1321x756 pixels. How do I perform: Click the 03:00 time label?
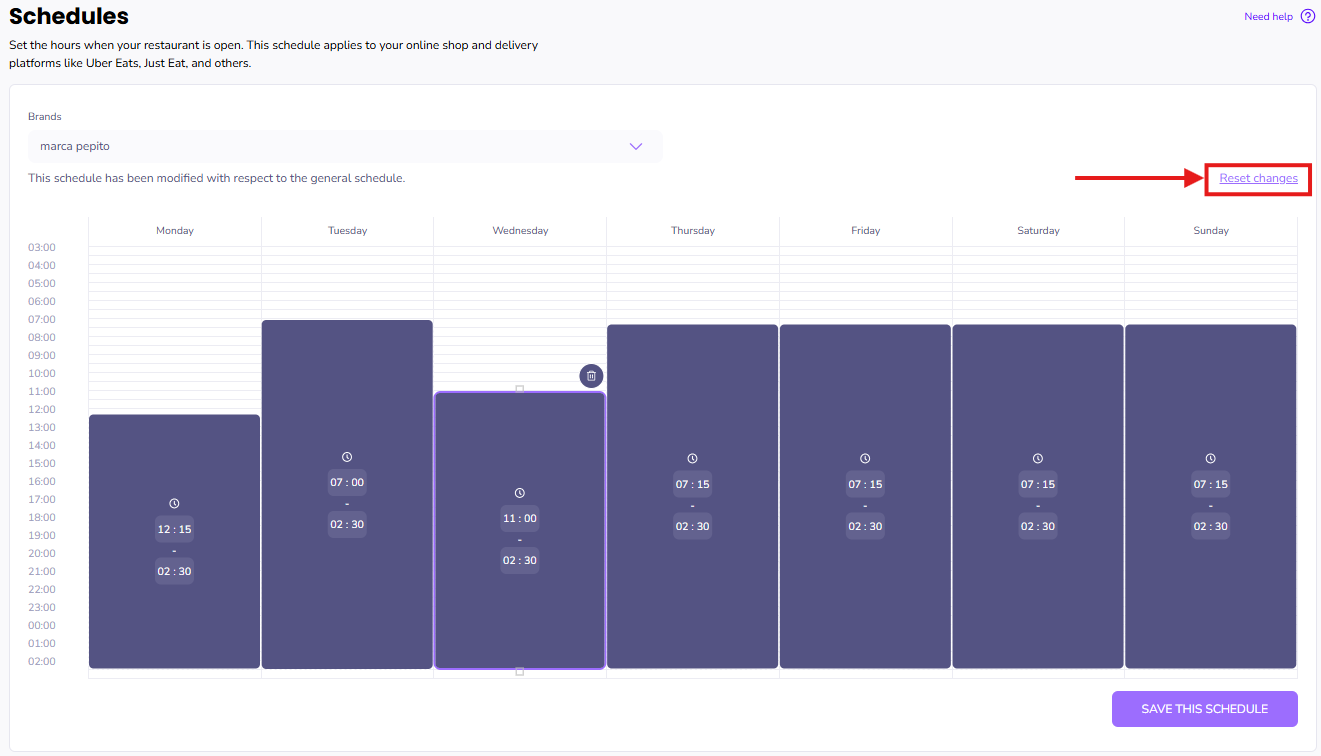tap(42, 247)
